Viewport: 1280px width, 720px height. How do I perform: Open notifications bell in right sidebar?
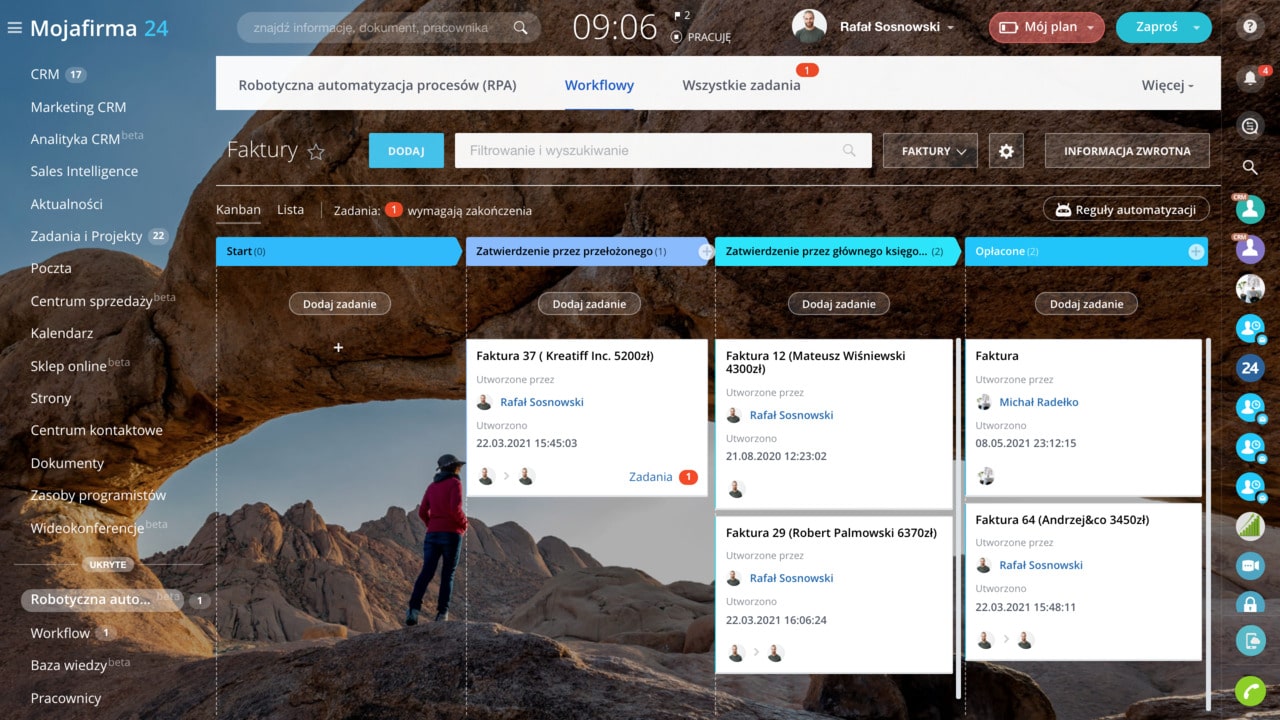pos(1249,78)
